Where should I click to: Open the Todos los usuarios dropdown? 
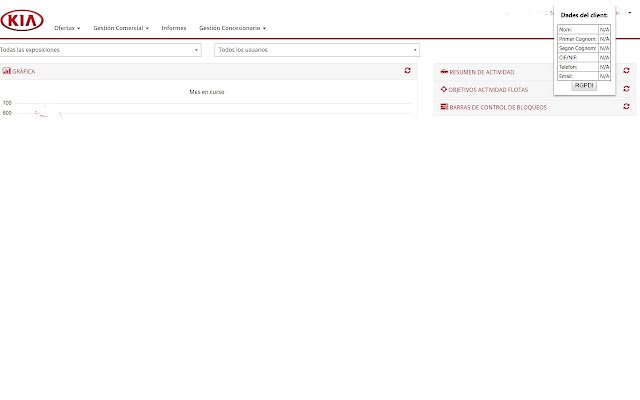317,50
